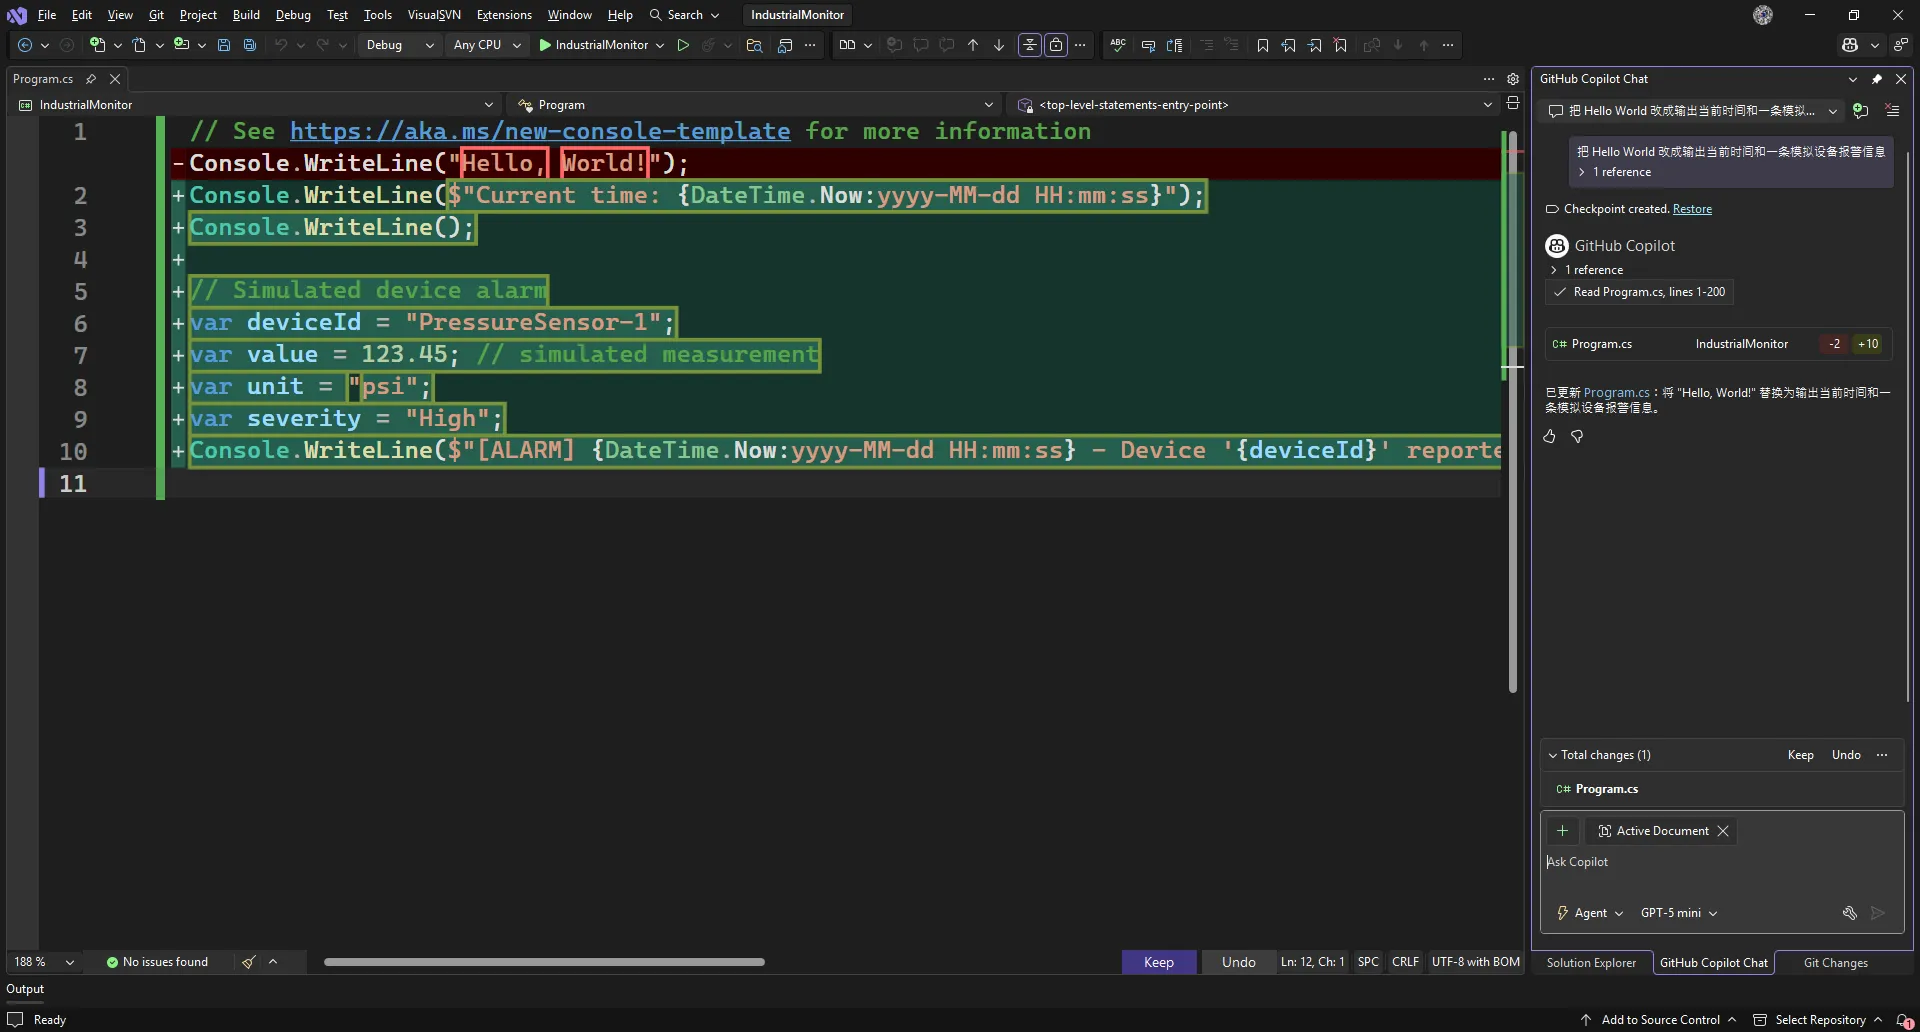Image resolution: width=1920 pixels, height=1032 pixels.
Task: Switch to the Git Changes tab
Action: [1835, 963]
